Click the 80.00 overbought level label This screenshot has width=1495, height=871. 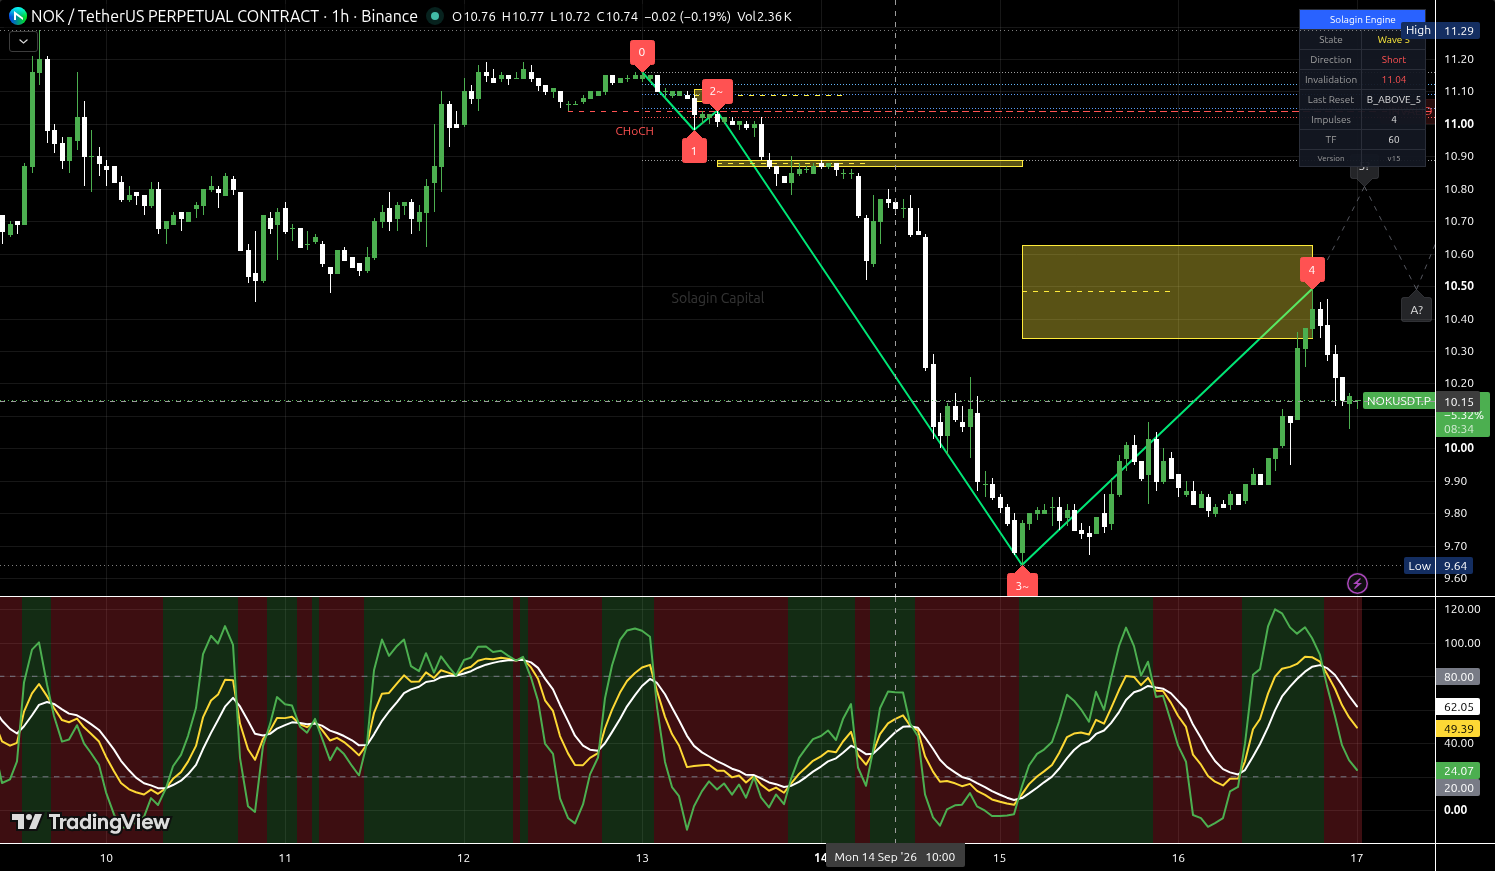point(1459,677)
